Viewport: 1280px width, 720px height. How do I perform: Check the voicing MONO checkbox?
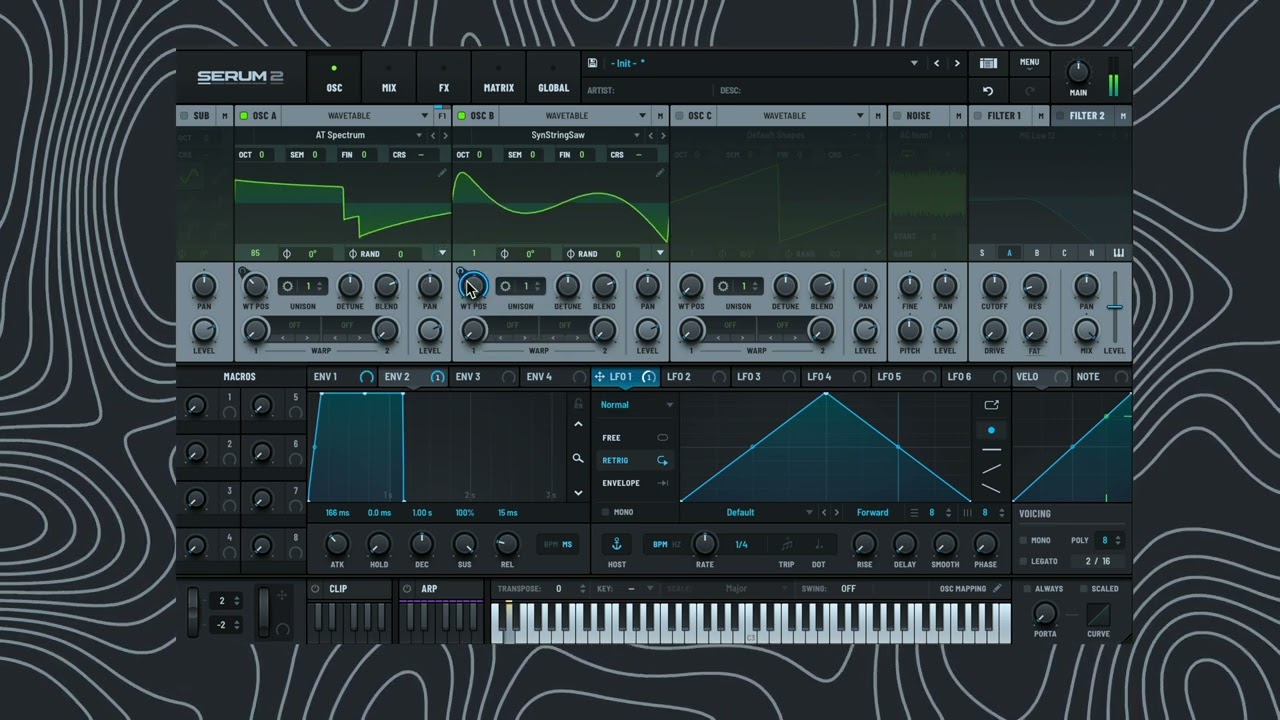click(1023, 540)
